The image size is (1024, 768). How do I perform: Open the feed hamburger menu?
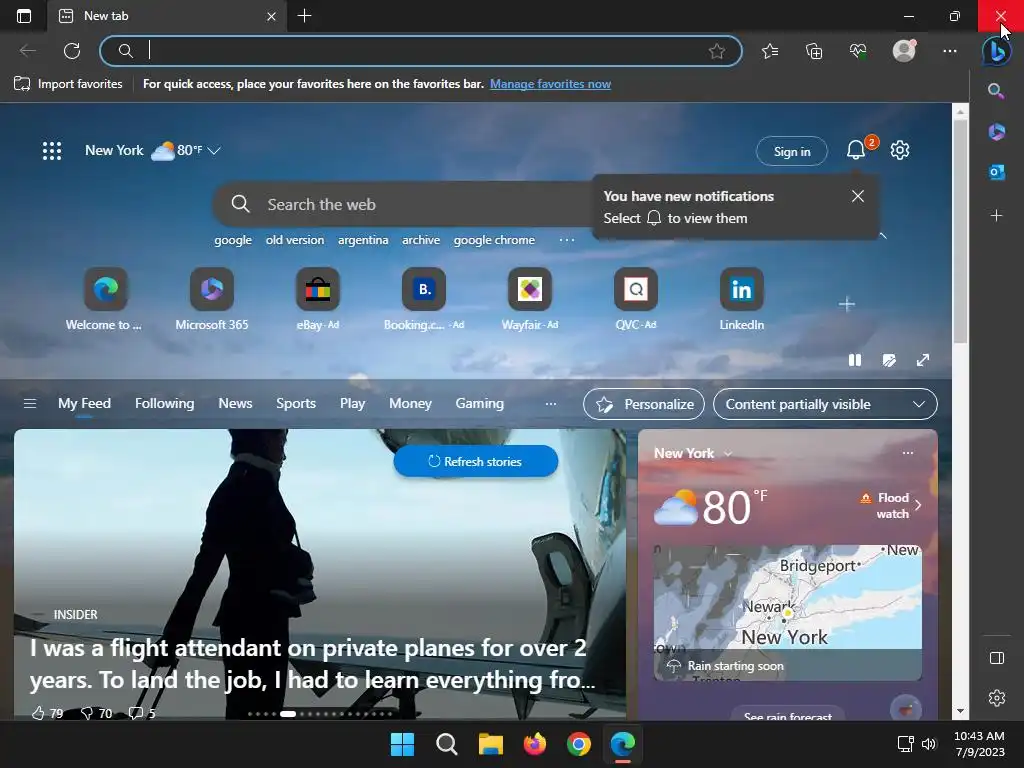click(x=29, y=404)
